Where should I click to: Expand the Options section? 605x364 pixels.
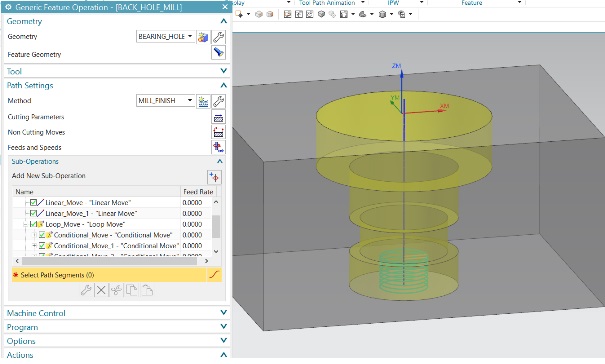click(223, 340)
